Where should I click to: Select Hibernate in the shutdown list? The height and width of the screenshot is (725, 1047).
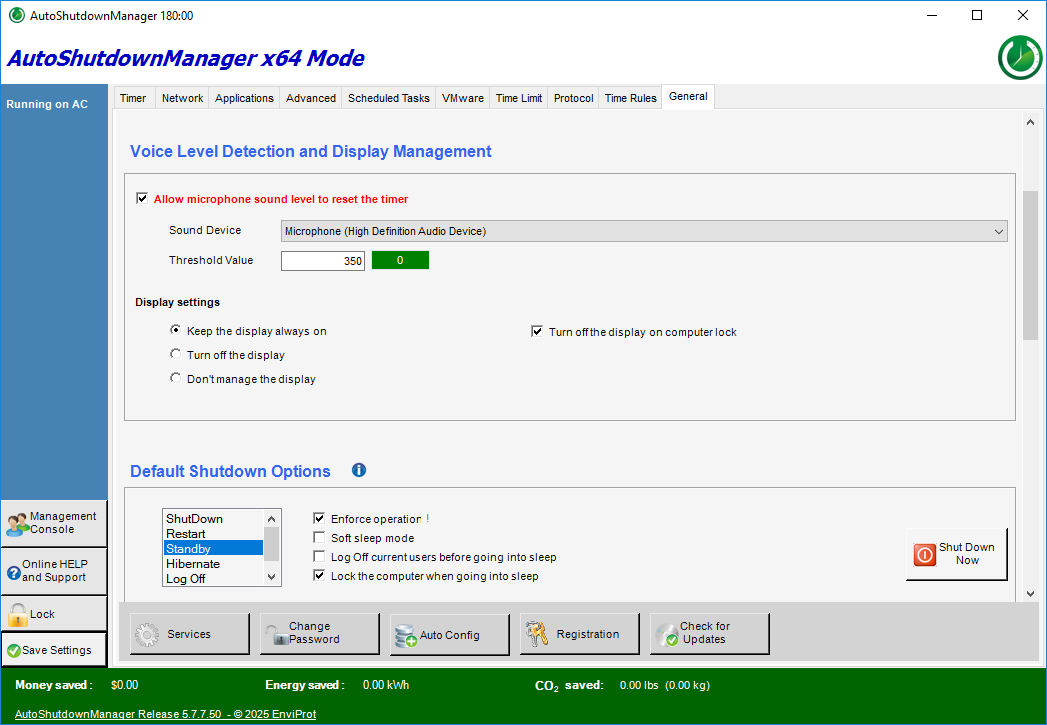click(193, 564)
